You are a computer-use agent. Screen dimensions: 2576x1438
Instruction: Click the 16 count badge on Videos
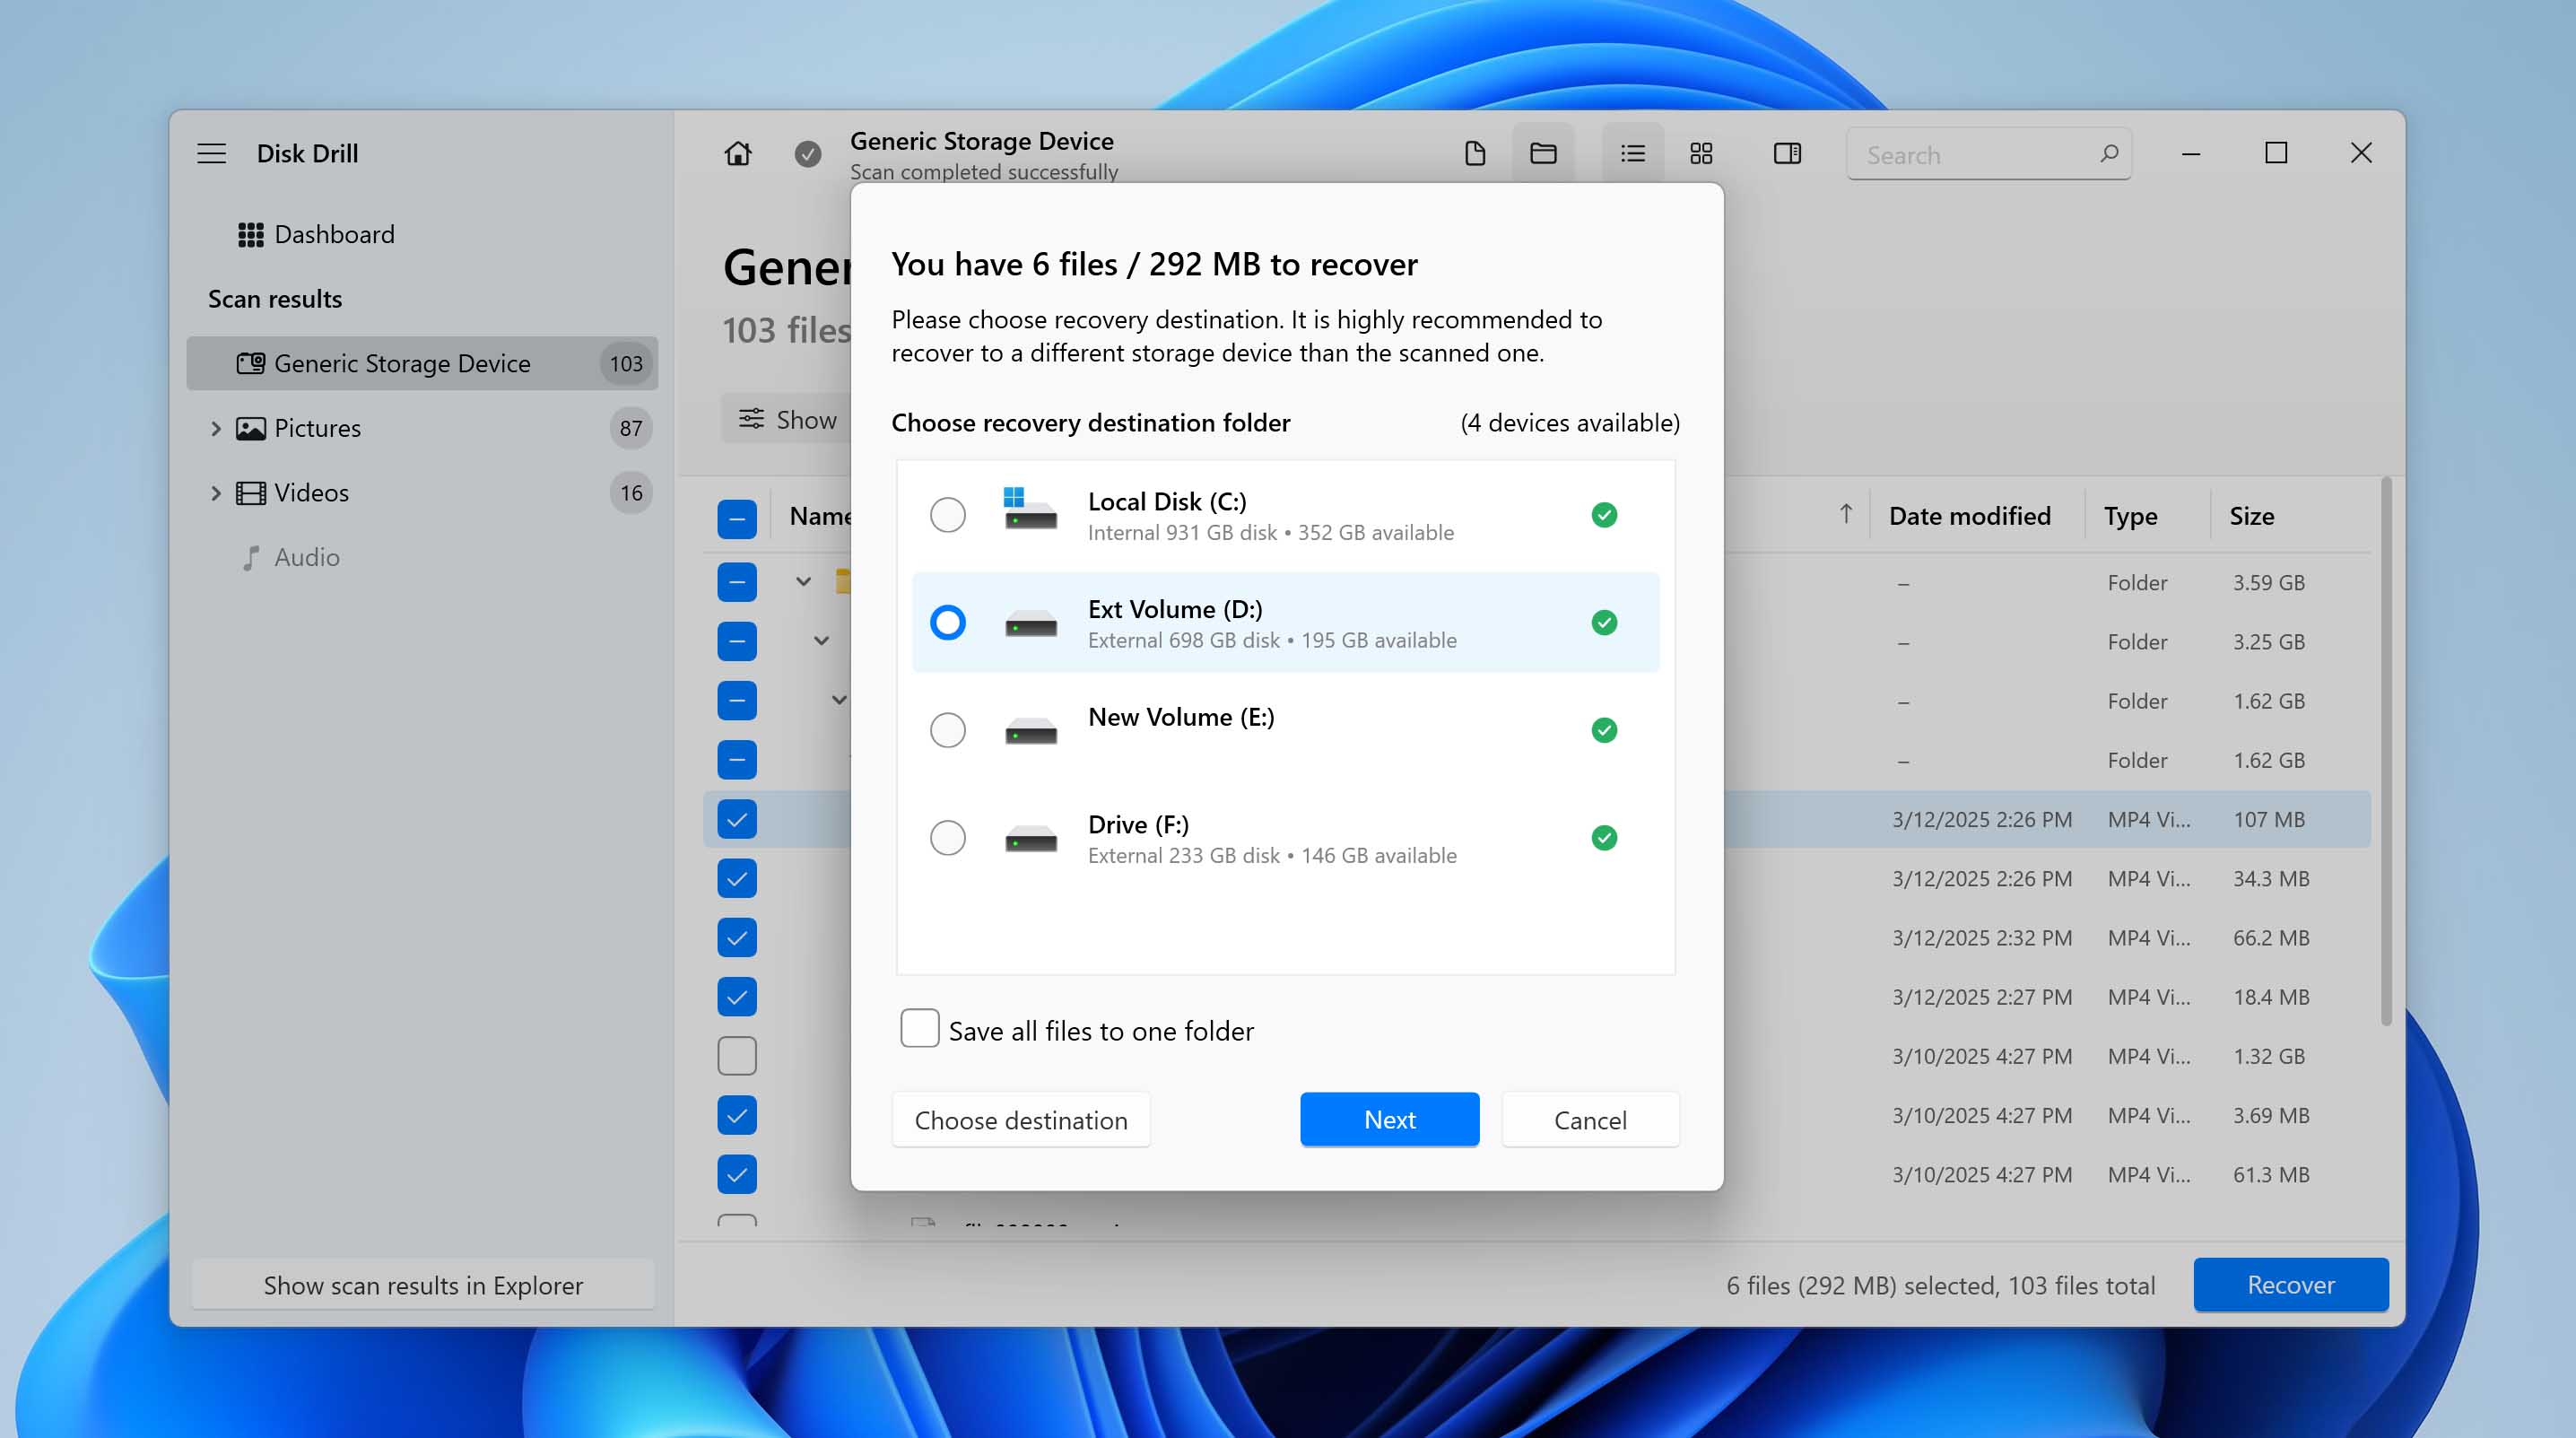click(630, 493)
